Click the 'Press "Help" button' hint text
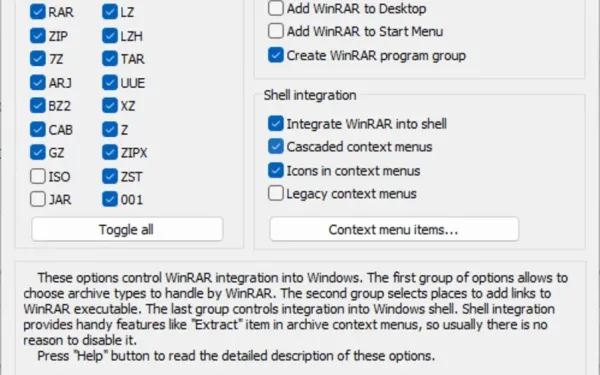 coord(236,356)
